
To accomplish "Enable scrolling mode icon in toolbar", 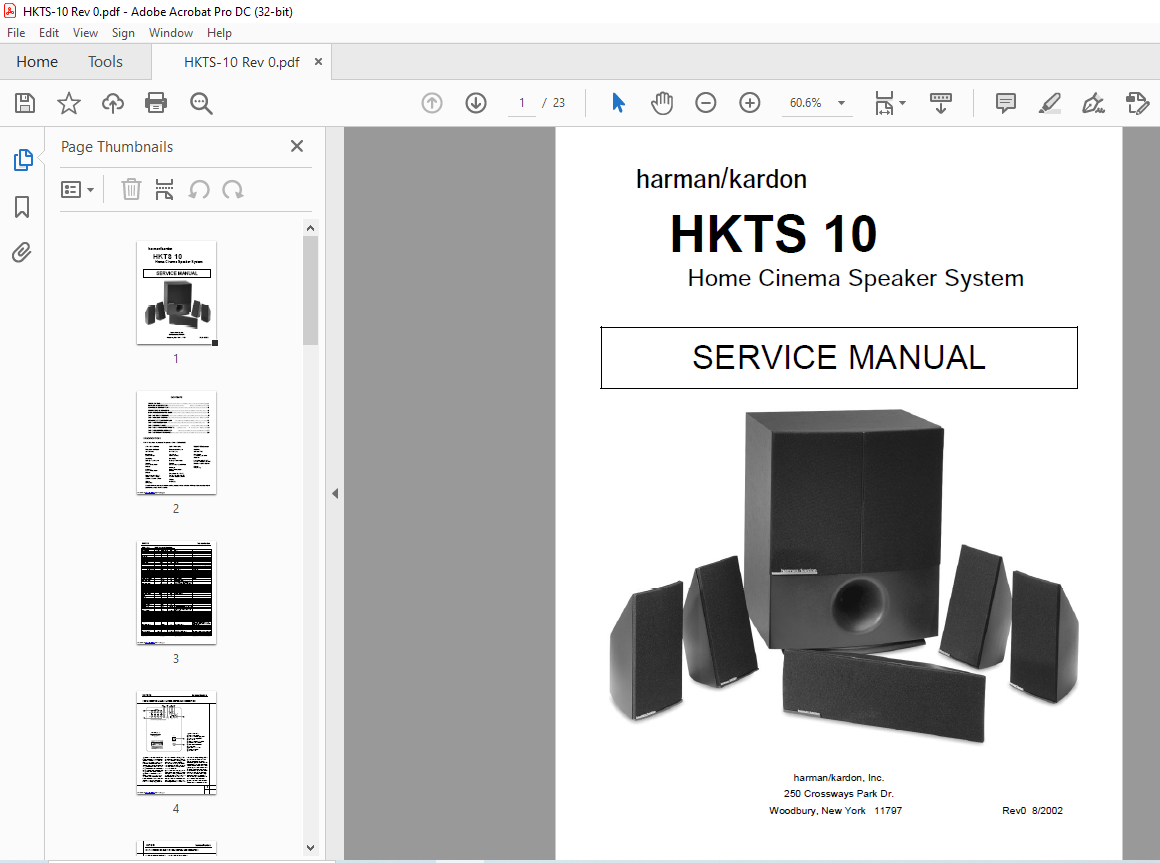I will pyautogui.click(x=940, y=103).
